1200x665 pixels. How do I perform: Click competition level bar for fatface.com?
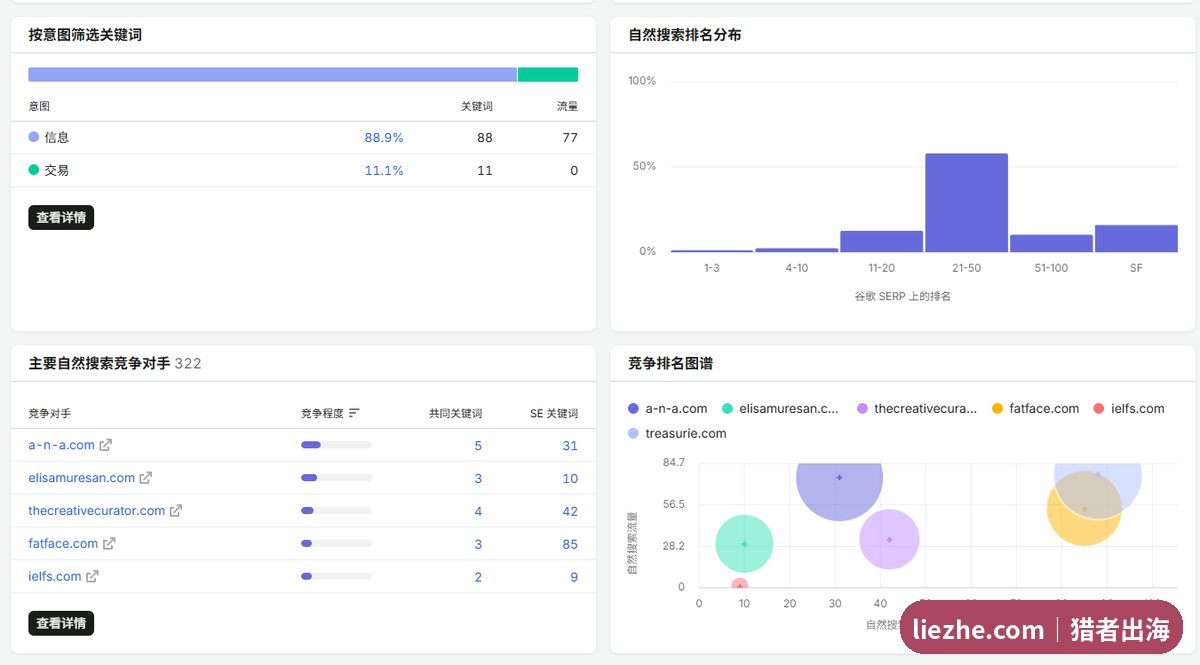pos(336,544)
